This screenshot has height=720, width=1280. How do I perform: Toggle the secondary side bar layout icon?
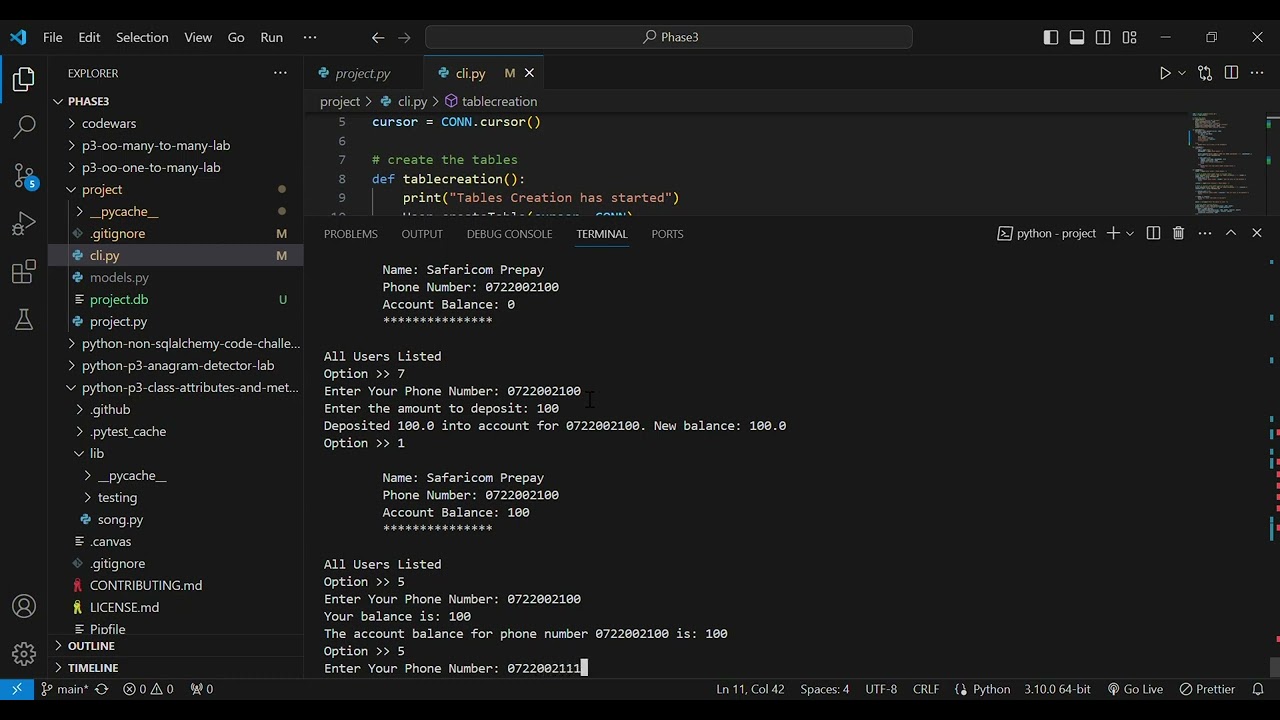point(1103,37)
